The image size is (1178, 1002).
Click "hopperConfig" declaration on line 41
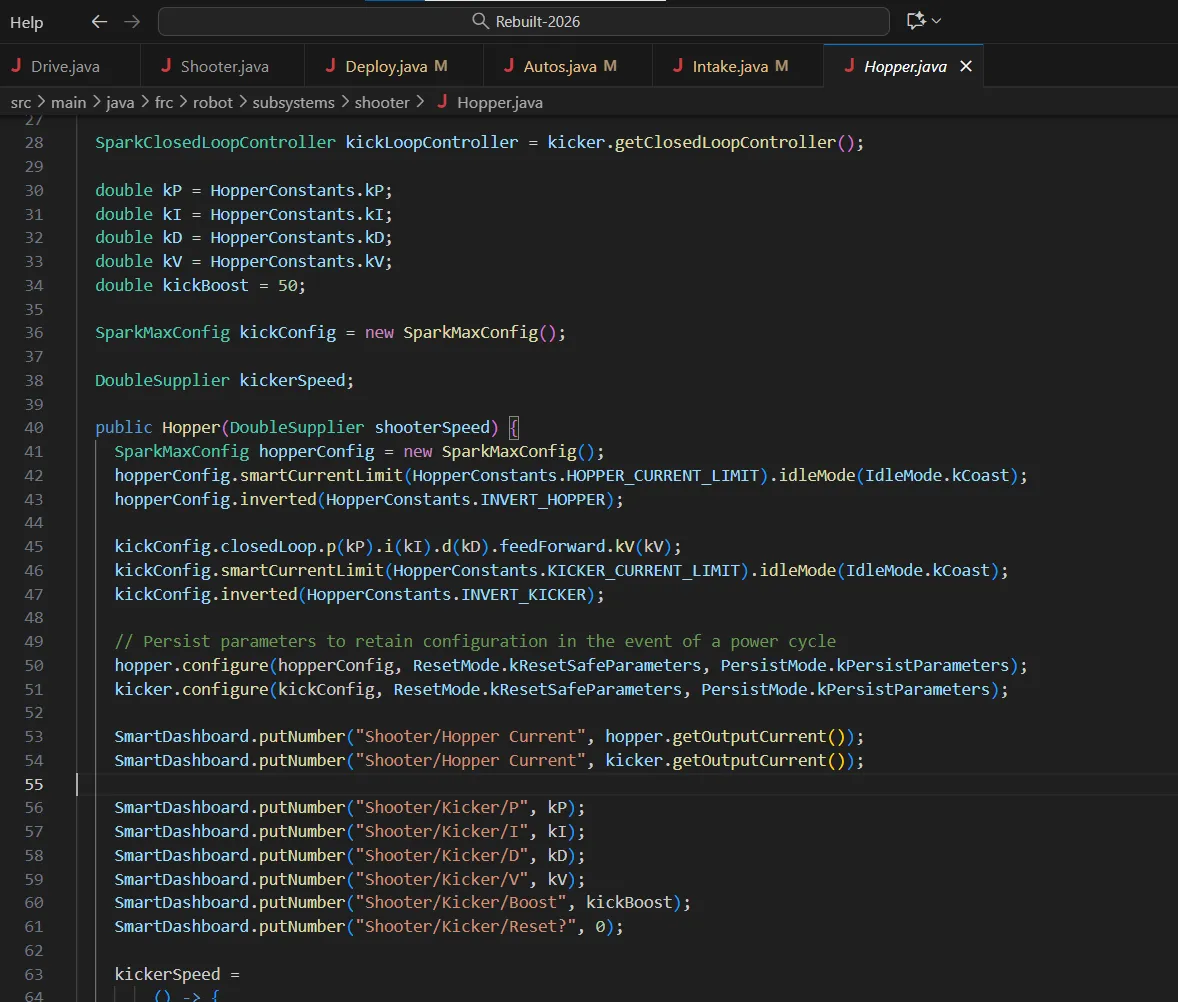316,451
